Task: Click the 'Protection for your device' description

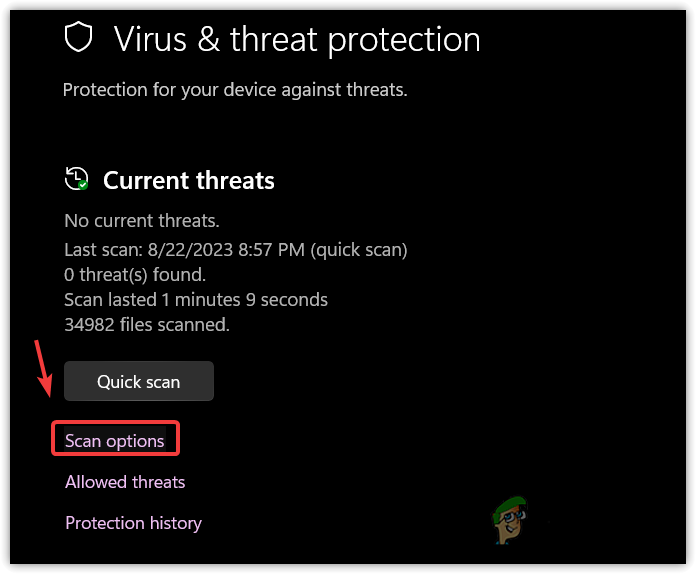Action: pyautogui.click(x=235, y=90)
